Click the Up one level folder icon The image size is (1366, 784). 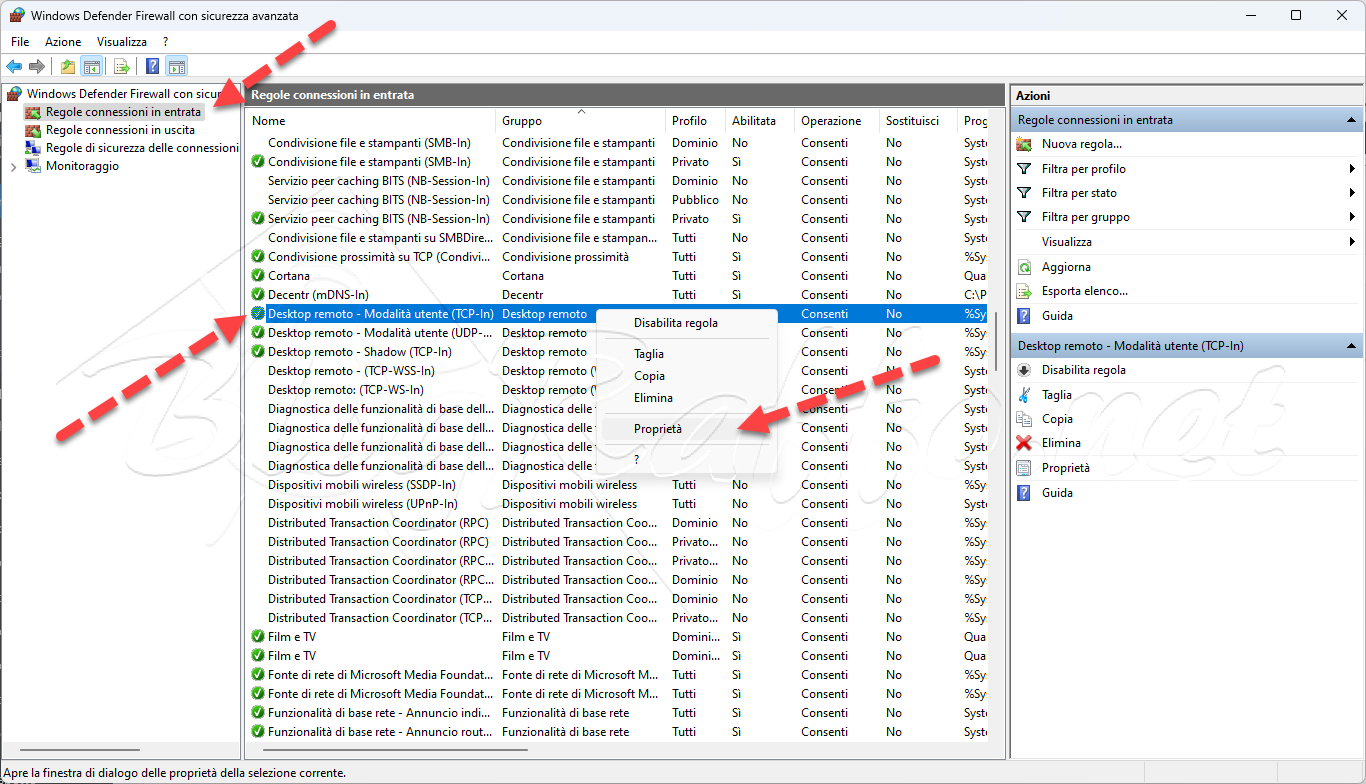(x=67, y=67)
